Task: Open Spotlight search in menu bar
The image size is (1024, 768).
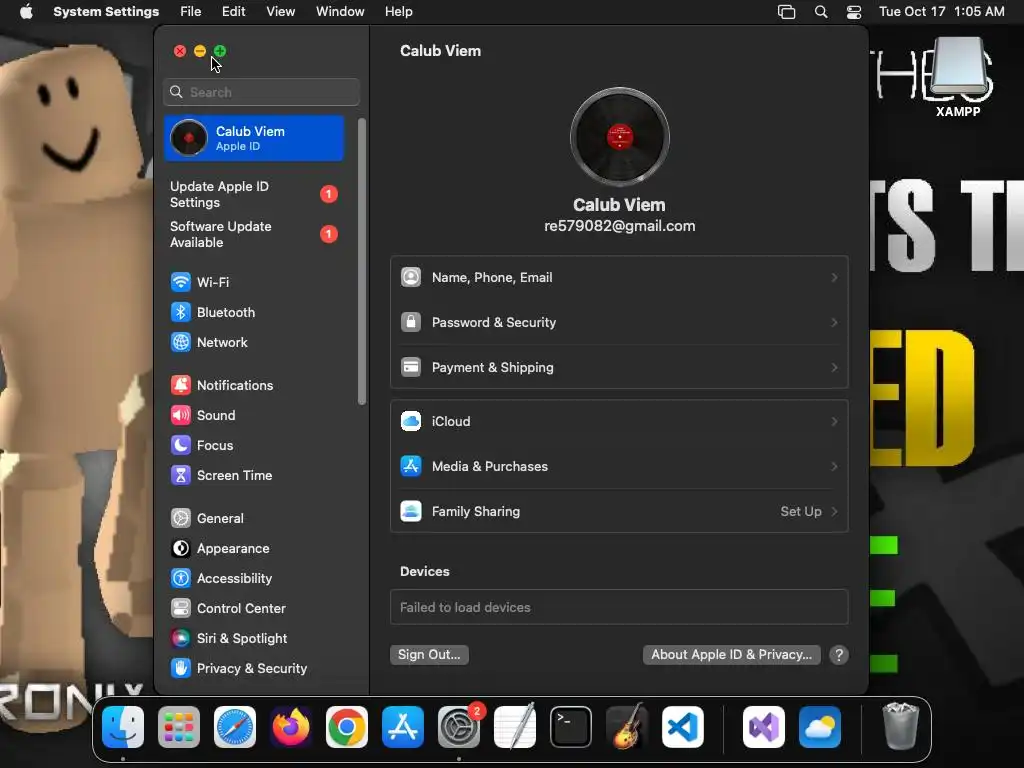Action: point(821,12)
